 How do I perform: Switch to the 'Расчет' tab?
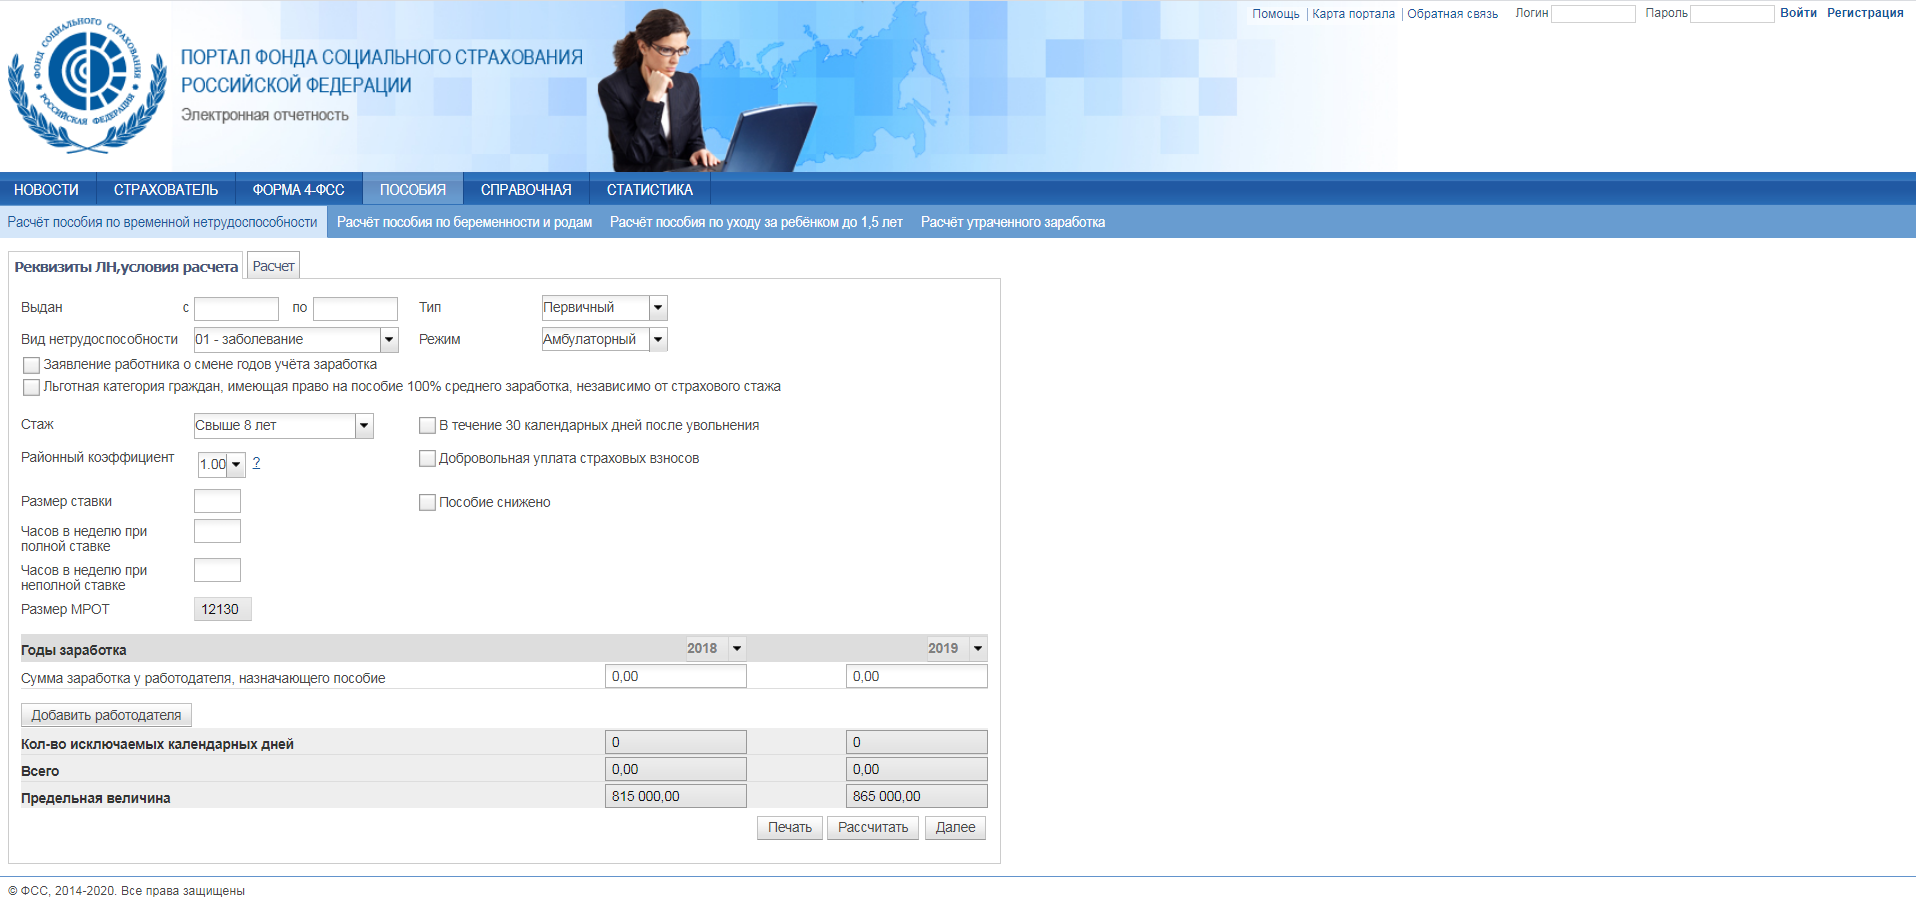point(273,266)
